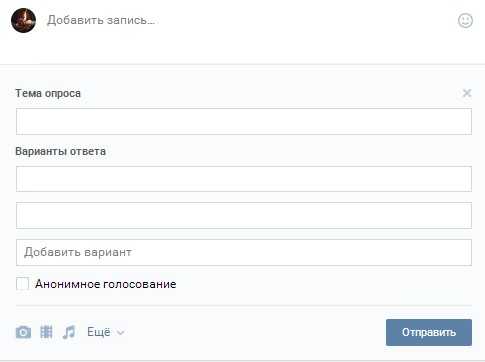The image size is (485, 362).
Task: Click the Добавить вариант field
Action: click(x=244, y=252)
